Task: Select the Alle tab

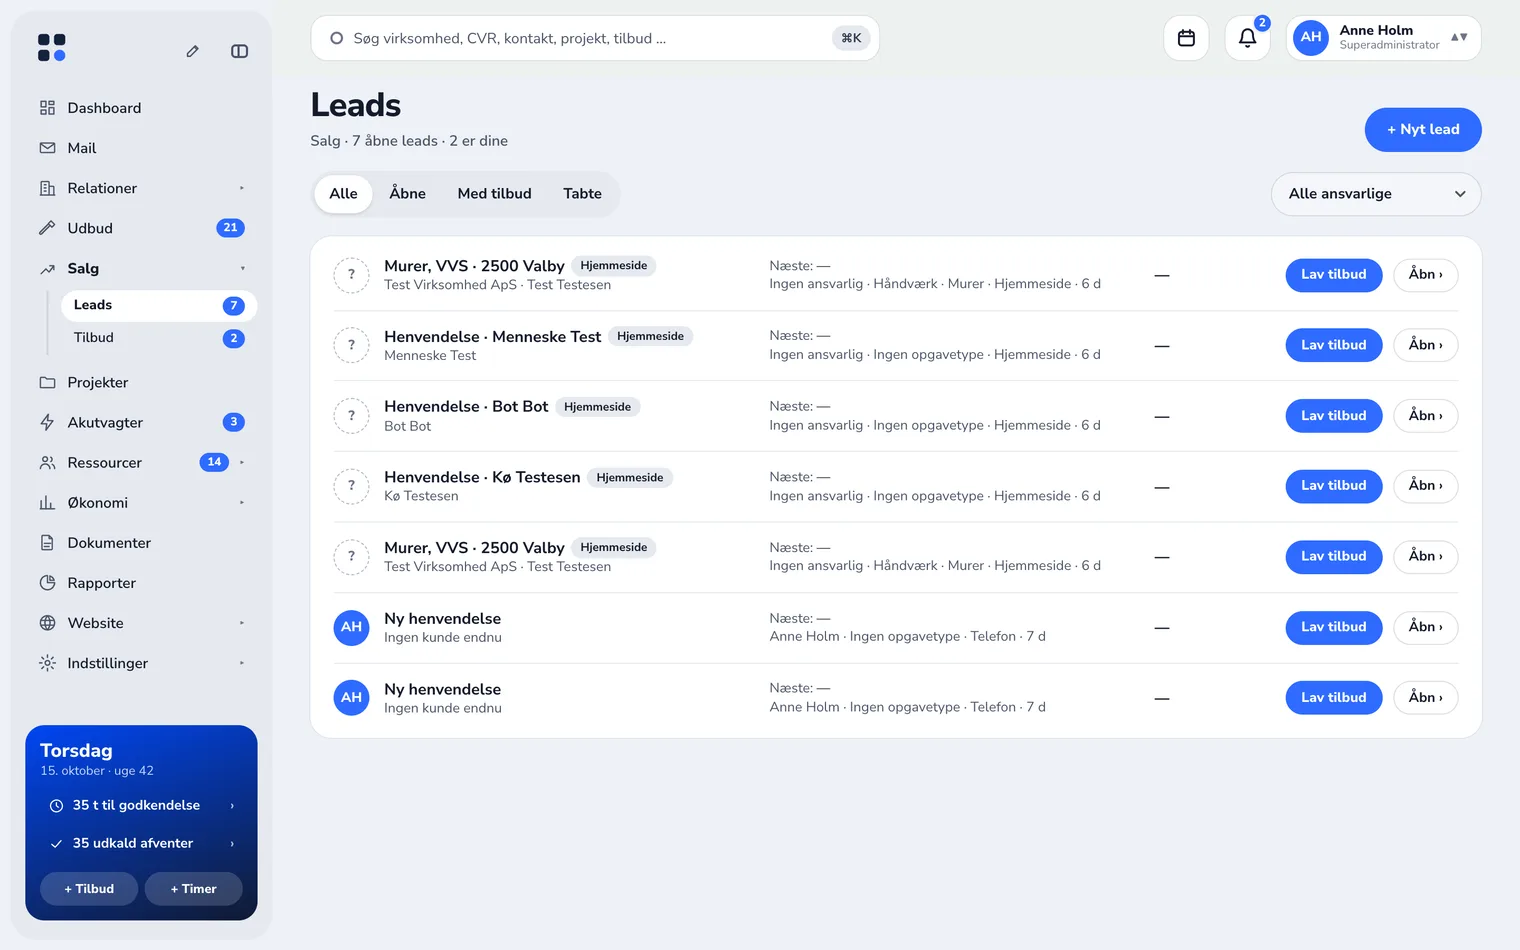Action: [x=343, y=194]
